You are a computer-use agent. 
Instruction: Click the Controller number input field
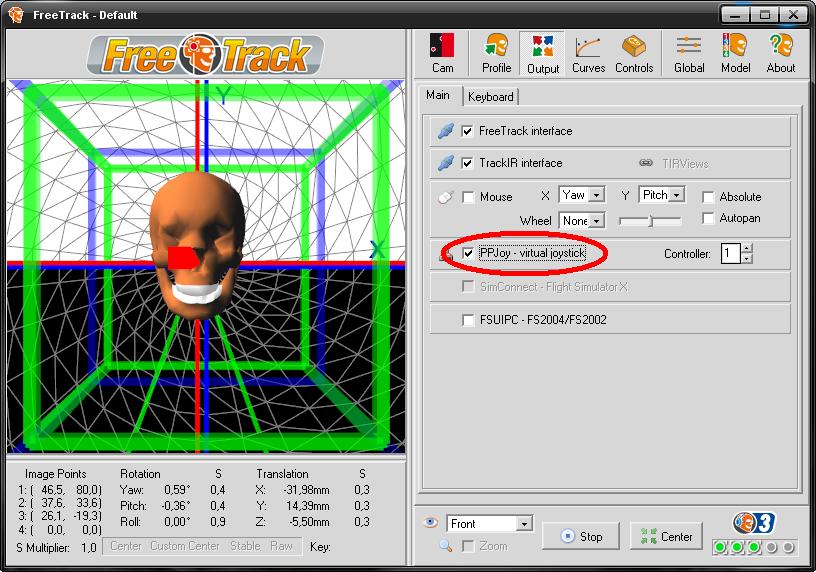click(x=731, y=253)
